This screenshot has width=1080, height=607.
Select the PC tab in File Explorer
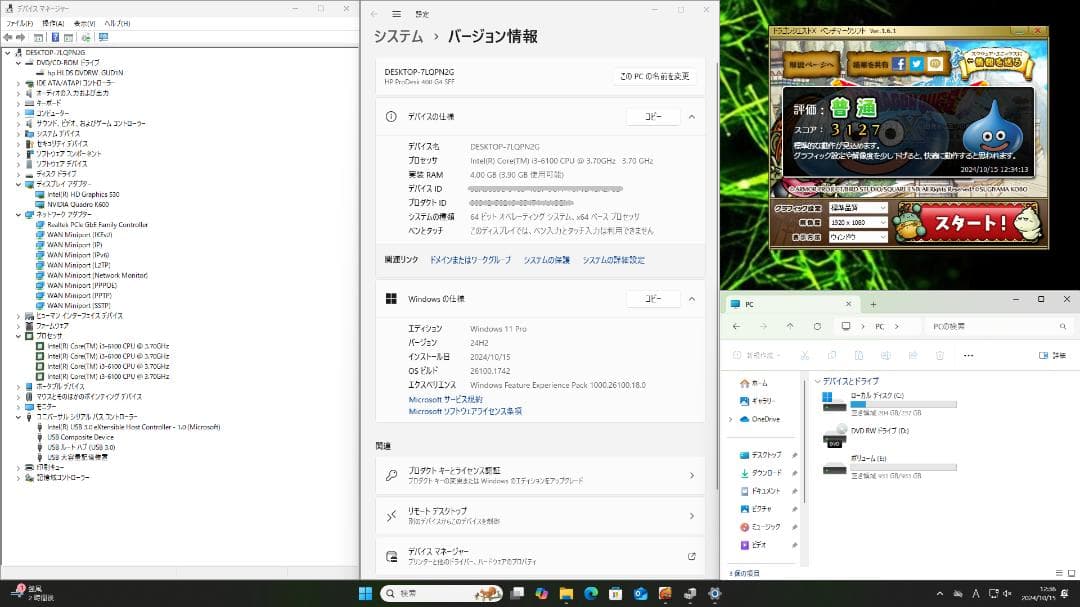[750, 303]
